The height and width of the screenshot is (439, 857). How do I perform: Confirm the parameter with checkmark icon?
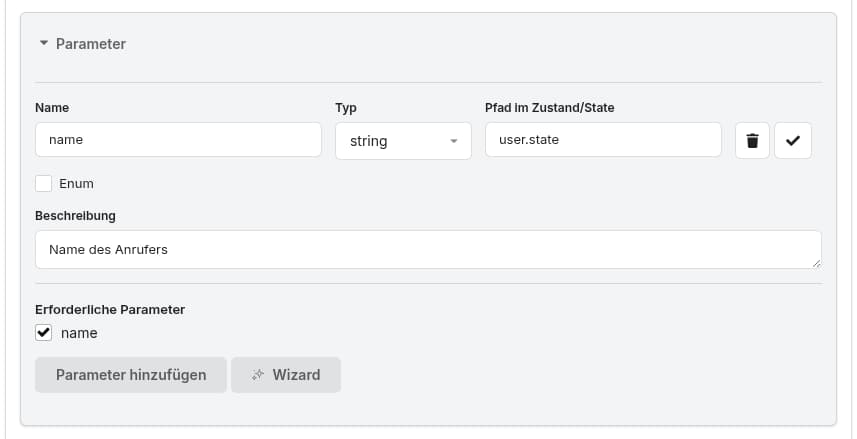click(792, 141)
